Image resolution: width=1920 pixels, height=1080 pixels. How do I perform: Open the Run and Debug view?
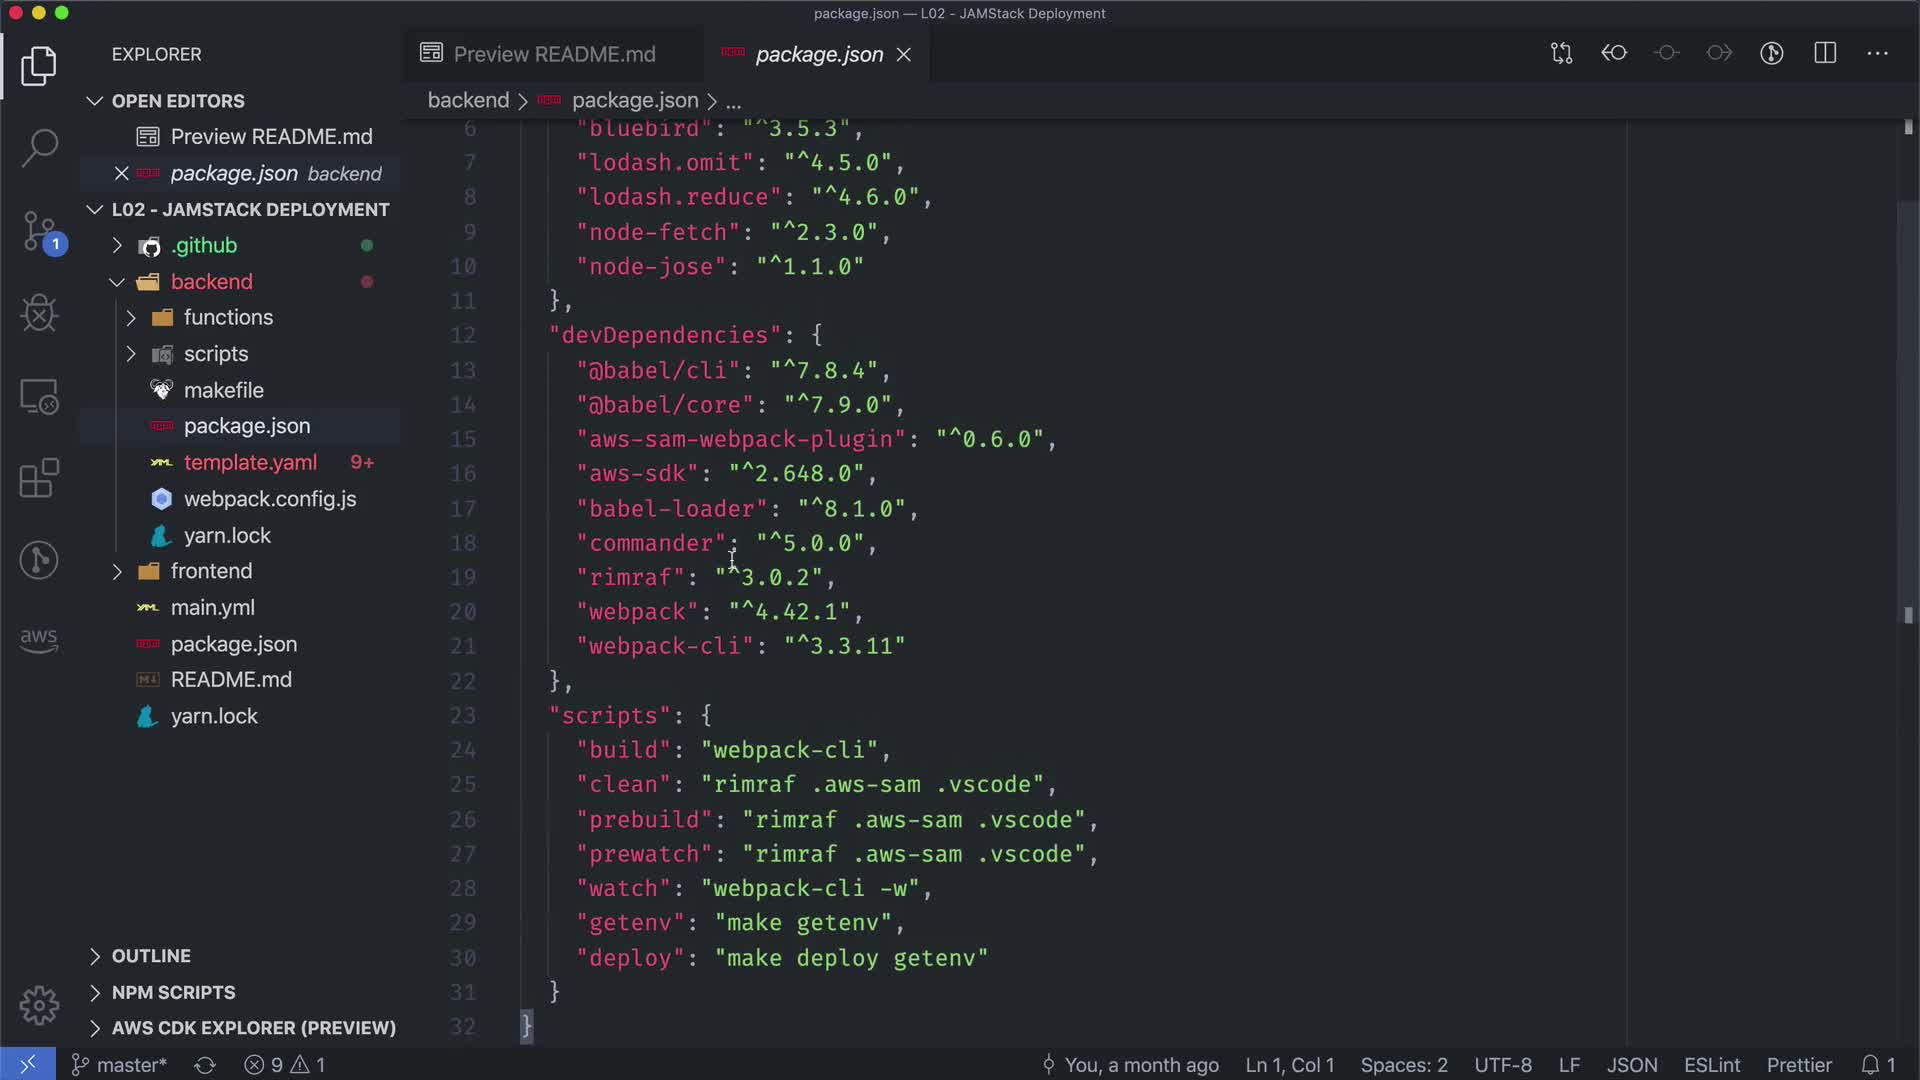pos(39,314)
